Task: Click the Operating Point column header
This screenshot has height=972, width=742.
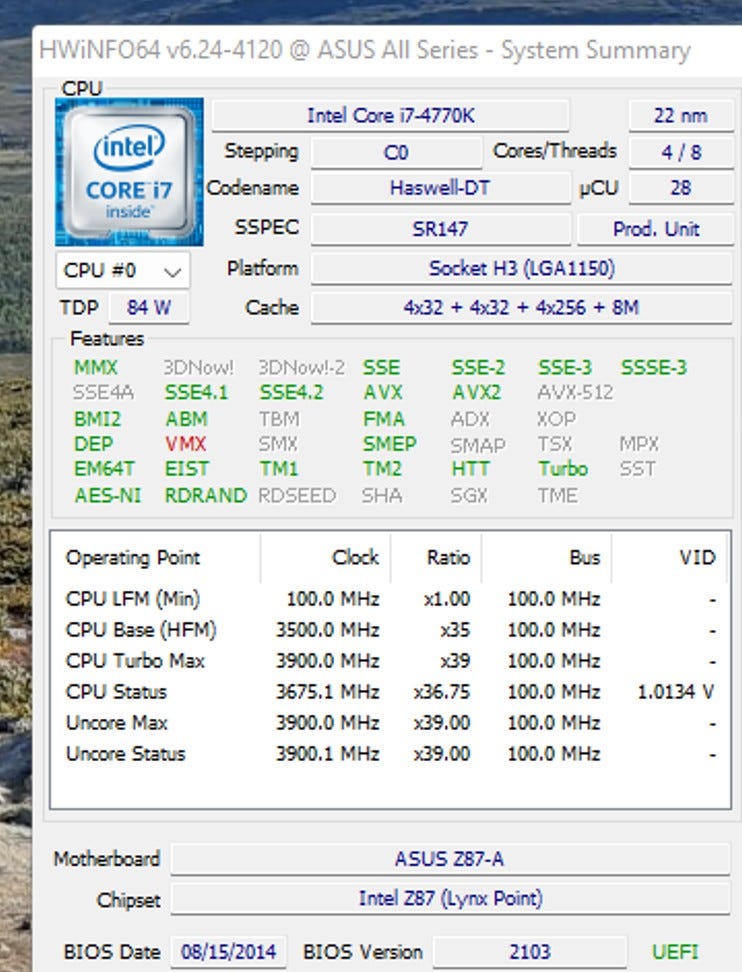Action: (156, 557)
